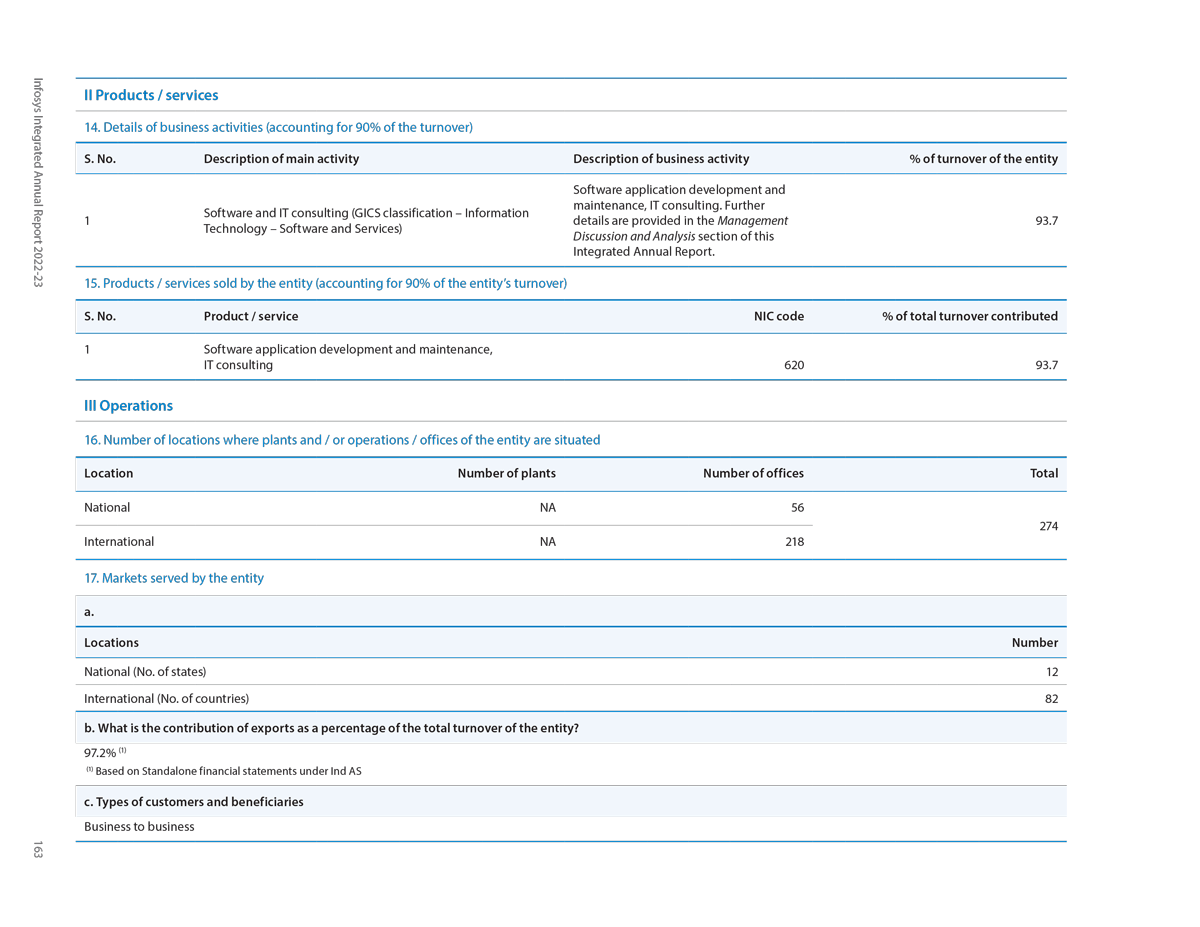This screenshot has width=1200, height=927.
Task: Click the 'II Products / services' section heading
Action: click(x=151, y=96)
